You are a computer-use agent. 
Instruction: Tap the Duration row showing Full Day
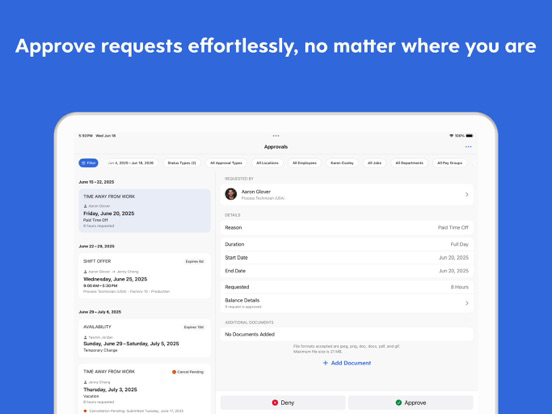(x=347, y=244)
